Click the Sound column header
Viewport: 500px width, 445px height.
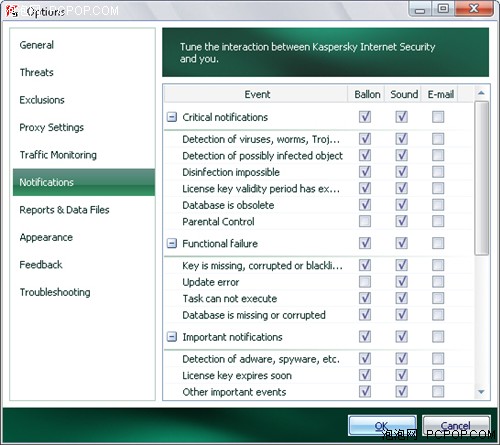point(404,94)
